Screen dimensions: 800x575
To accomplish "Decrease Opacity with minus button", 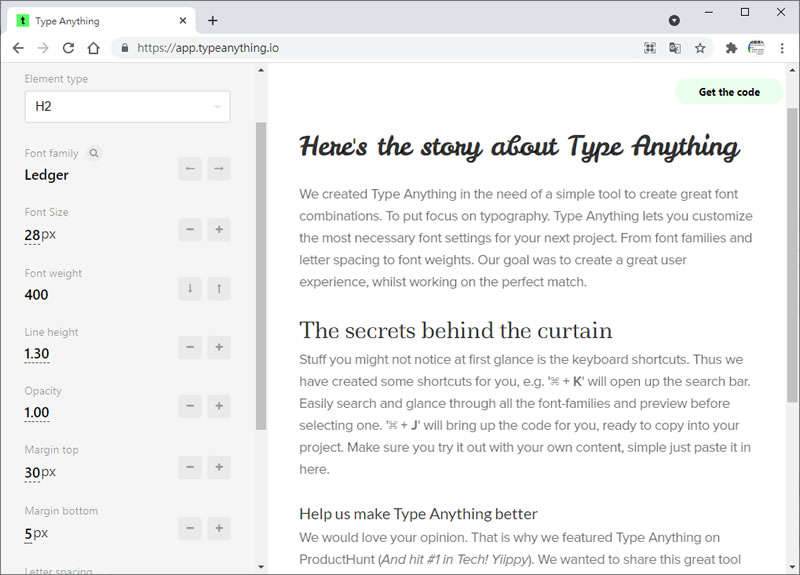I will (190, 406).
